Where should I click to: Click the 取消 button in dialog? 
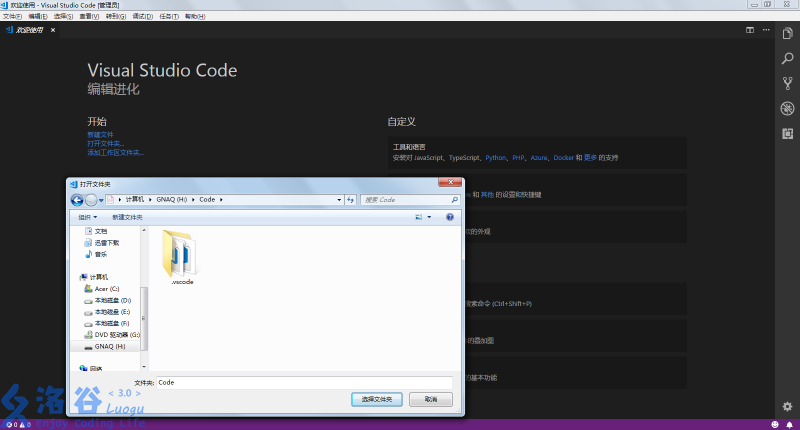pyautogui.click(x=431, y=399)
